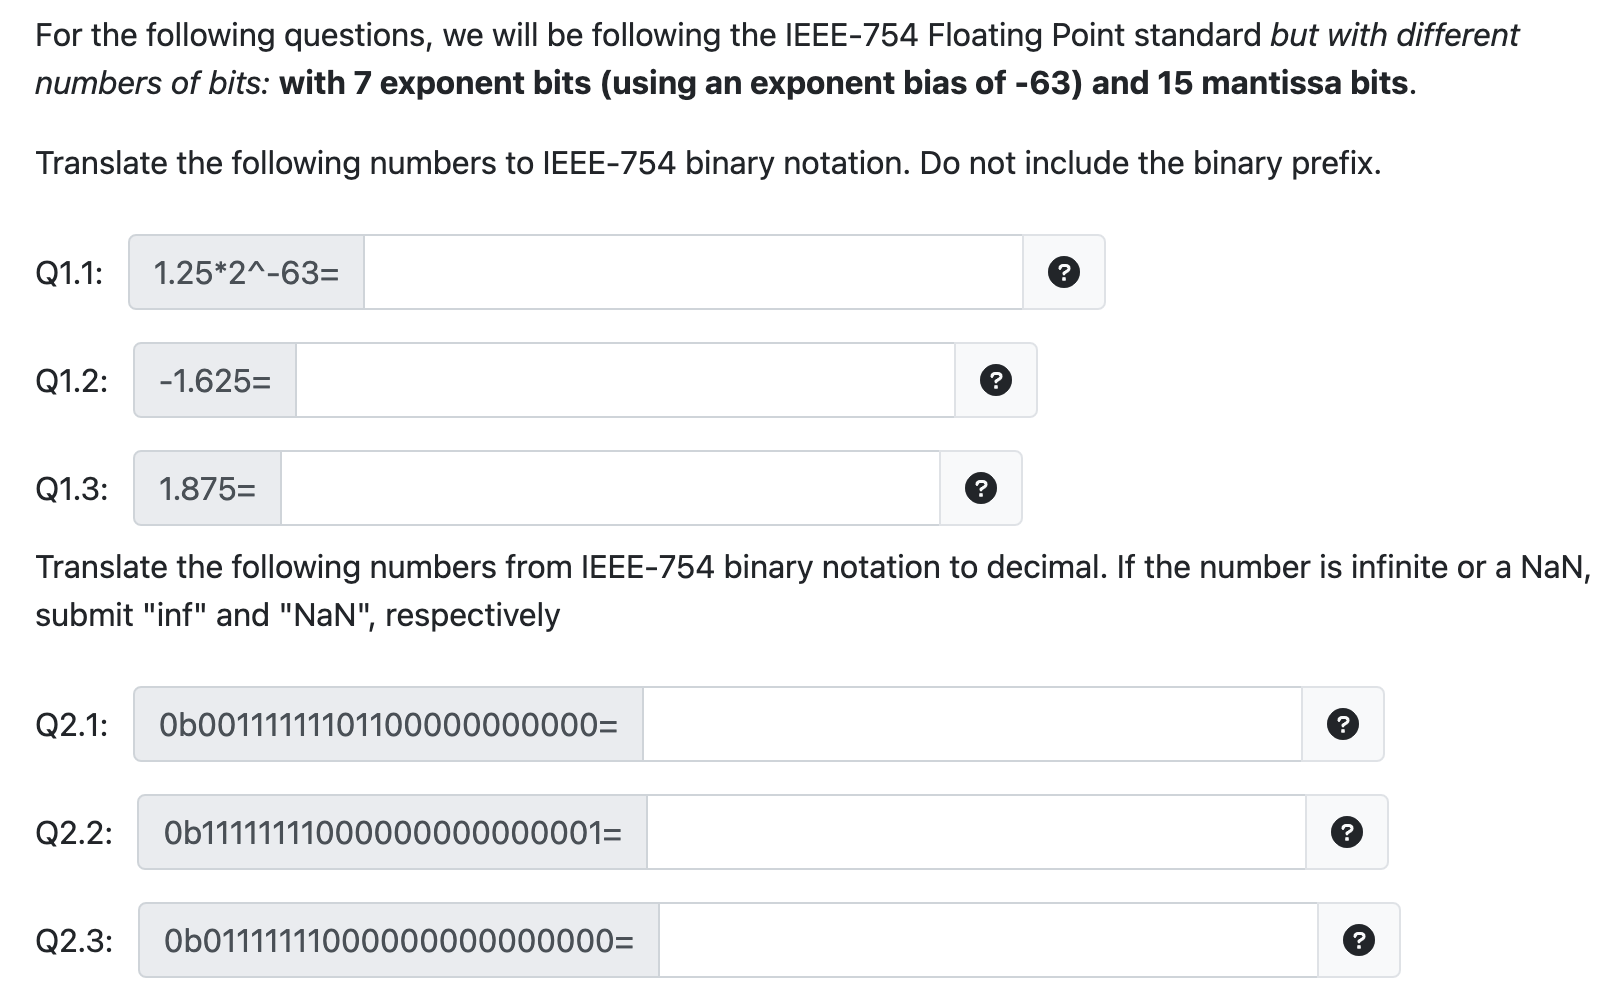Click the question mark icon for Q2.1
Viewport: 1608px width, 1000px height.
tap(1342, 724)
